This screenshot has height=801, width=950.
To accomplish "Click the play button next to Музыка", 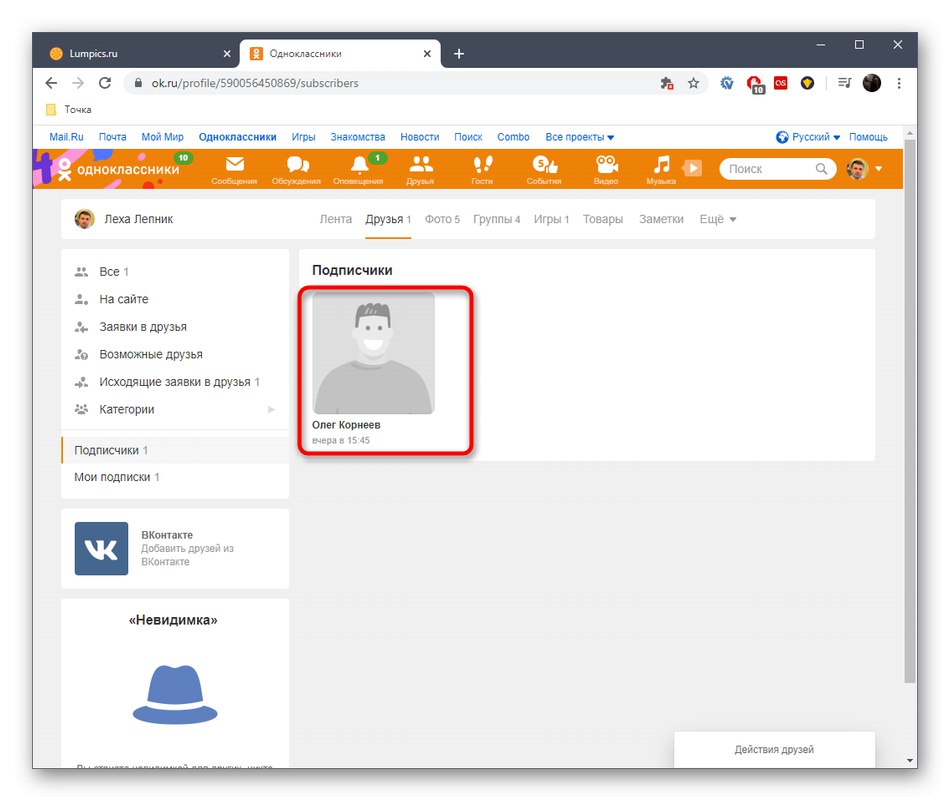I will [693, 168].
